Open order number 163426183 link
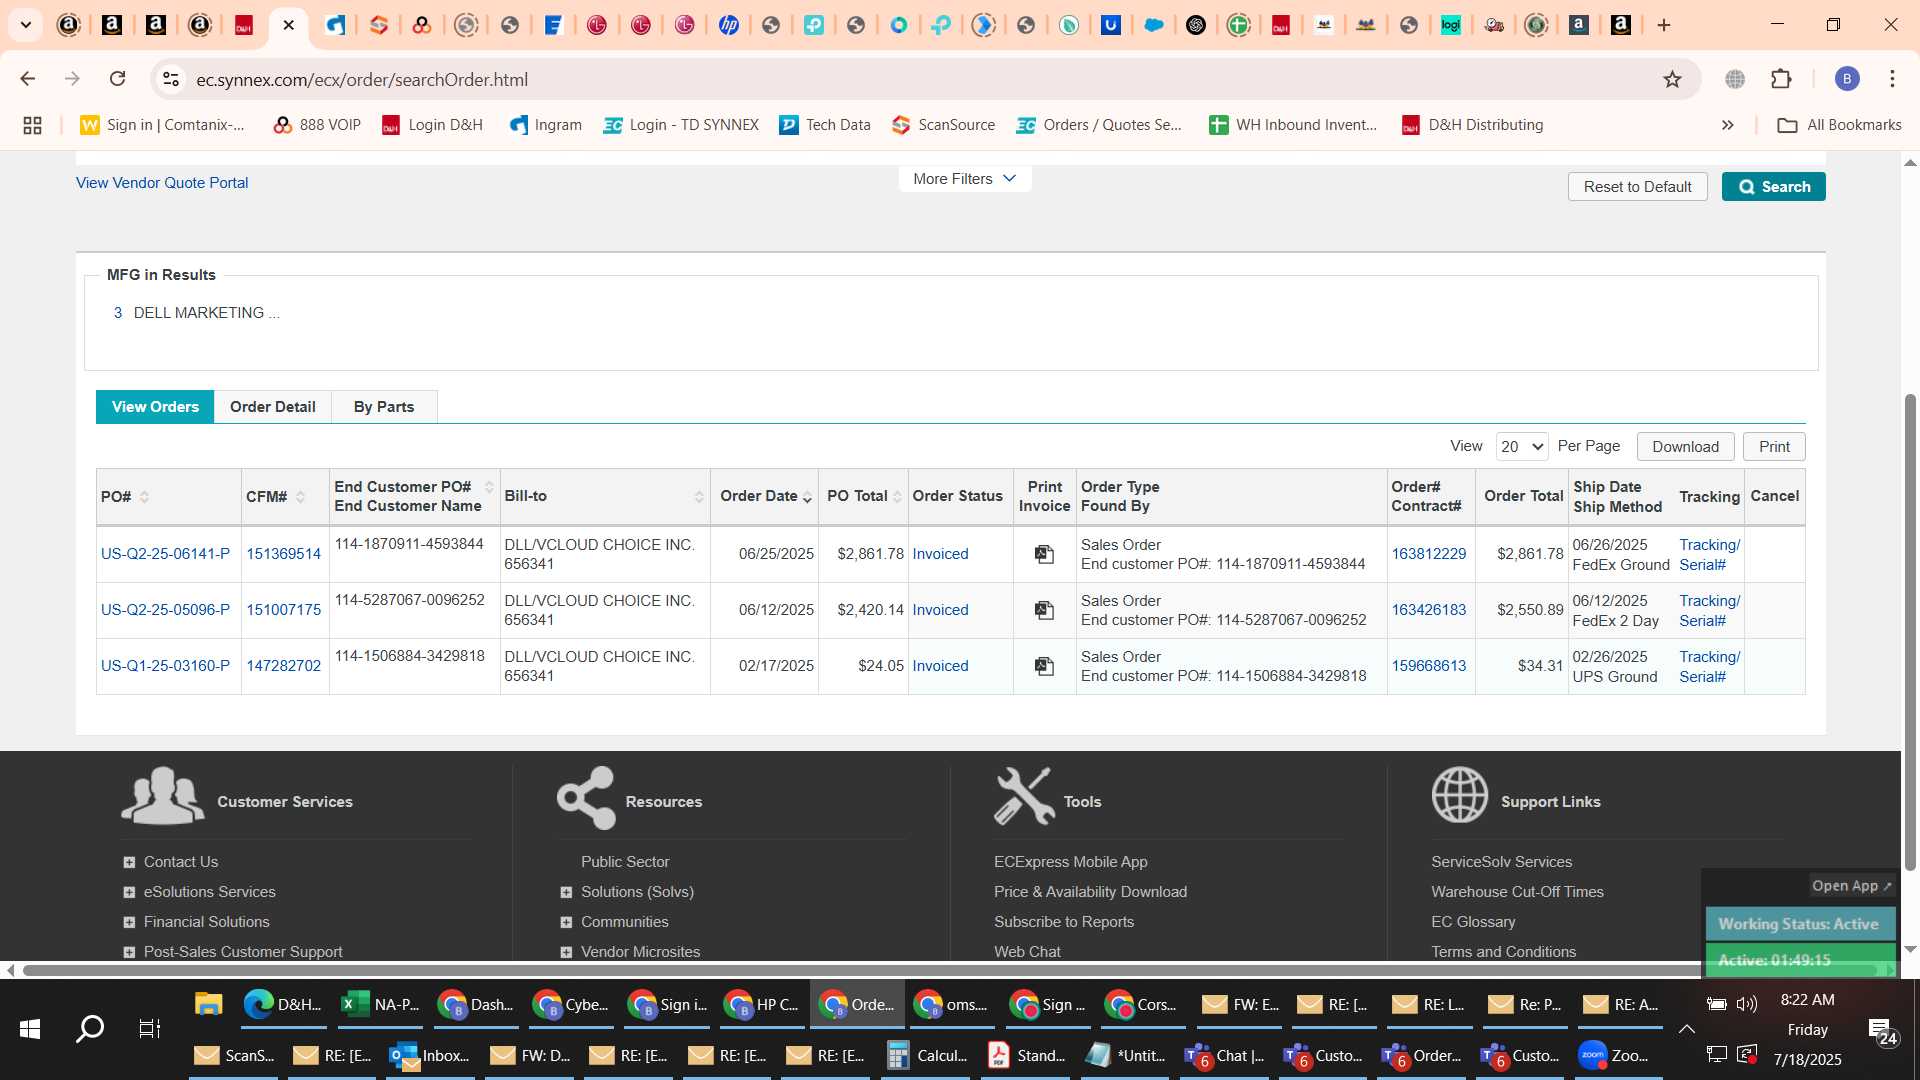This screenshot has height=1080, width=1920. (1429, 610)
